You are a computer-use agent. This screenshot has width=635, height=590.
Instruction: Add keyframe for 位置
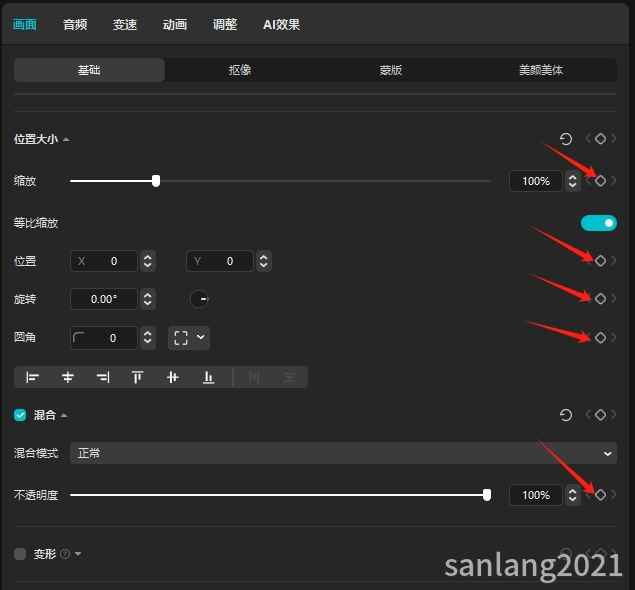coord(601,260)
